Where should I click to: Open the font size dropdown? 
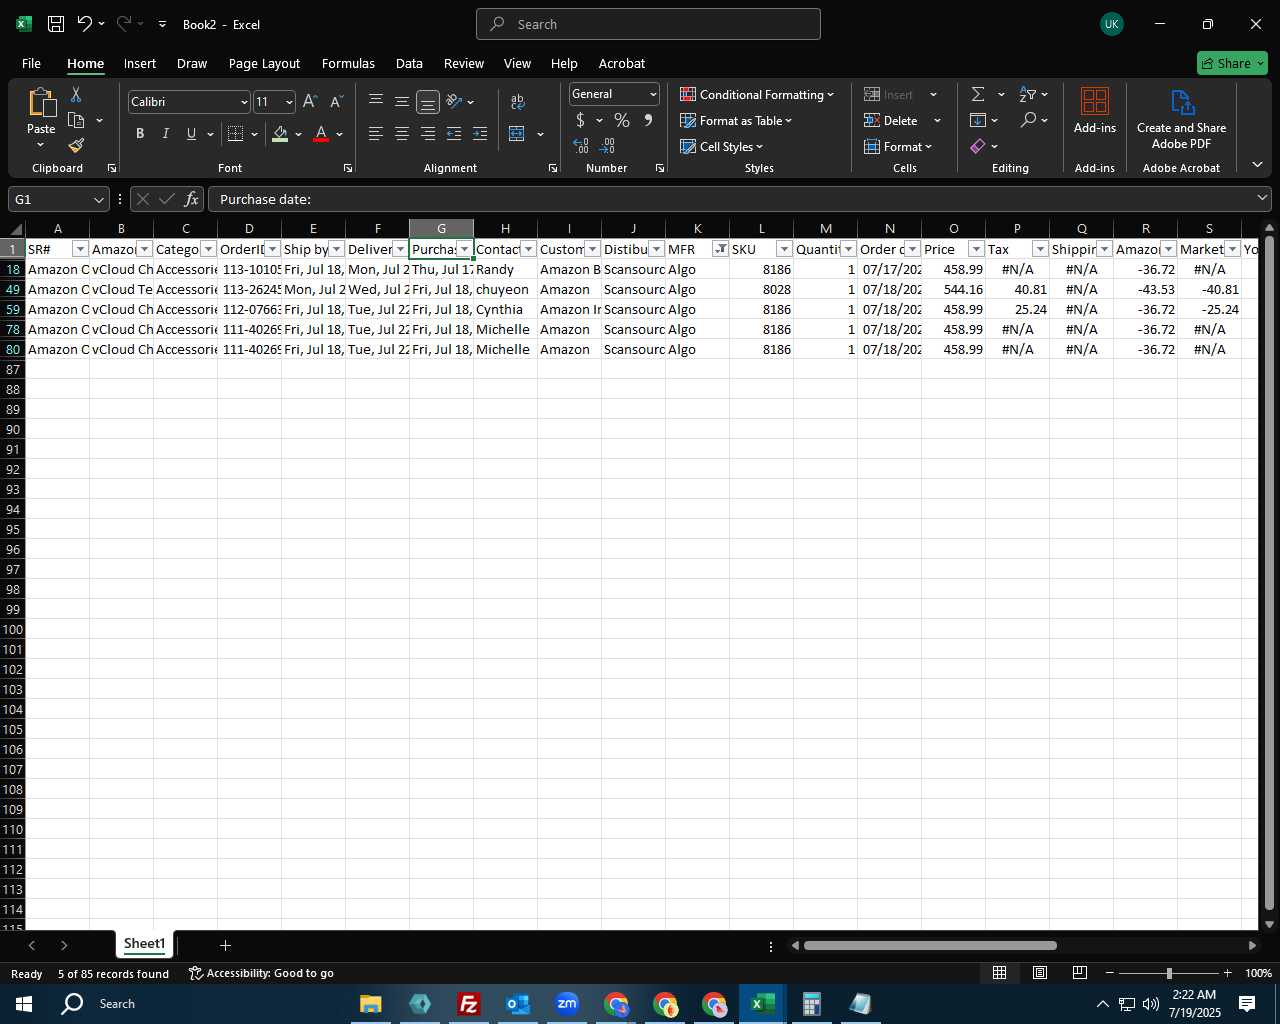[x=289, y=102]
